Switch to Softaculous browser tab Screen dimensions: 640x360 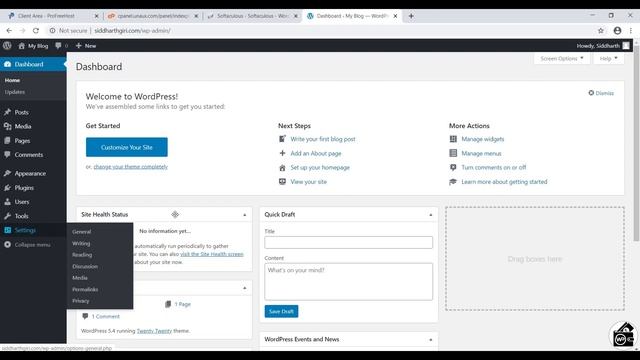pos(252,16)
